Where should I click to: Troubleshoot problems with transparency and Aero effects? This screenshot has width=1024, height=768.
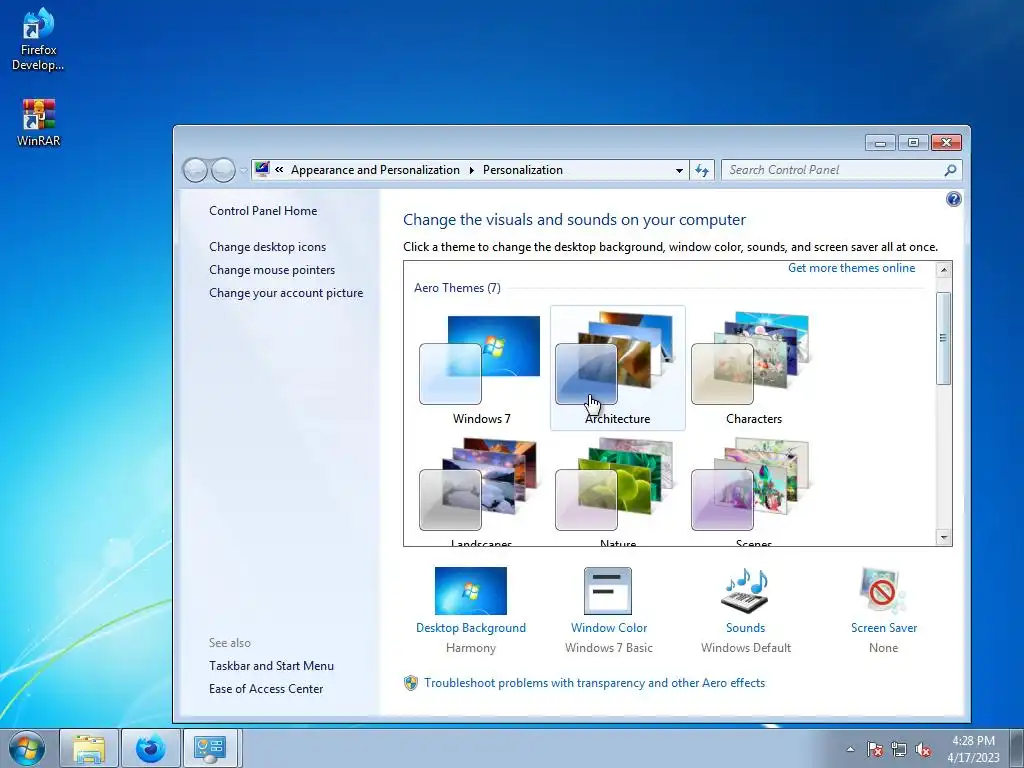click(x=594, y=683)
